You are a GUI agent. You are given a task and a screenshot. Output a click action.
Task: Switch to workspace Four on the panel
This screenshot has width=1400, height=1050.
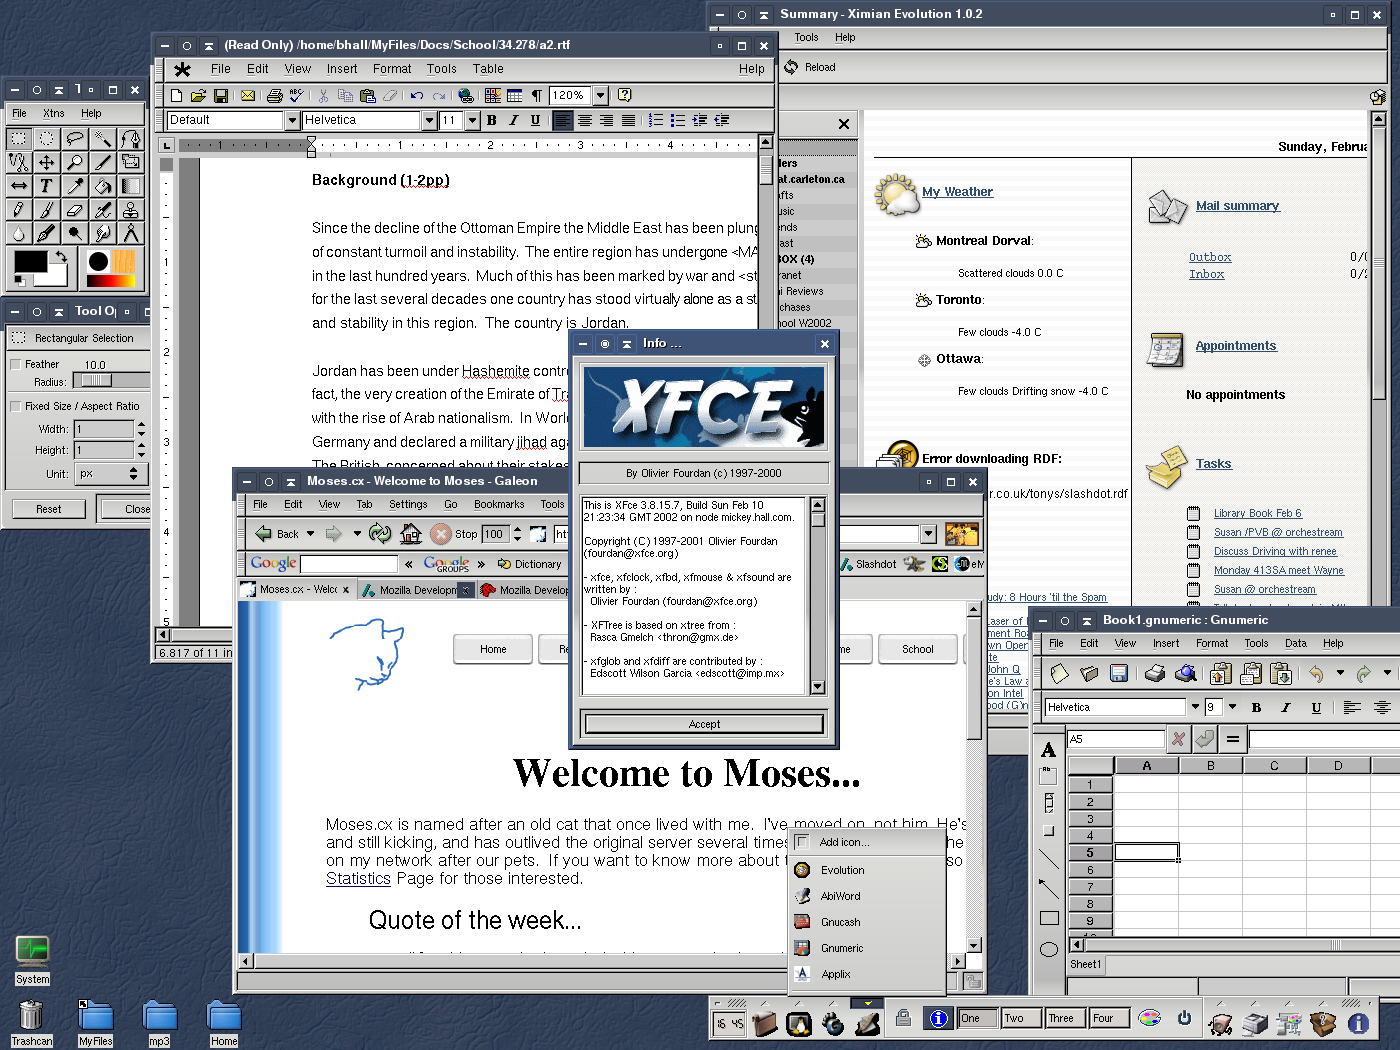(x=1109, y=1018)
